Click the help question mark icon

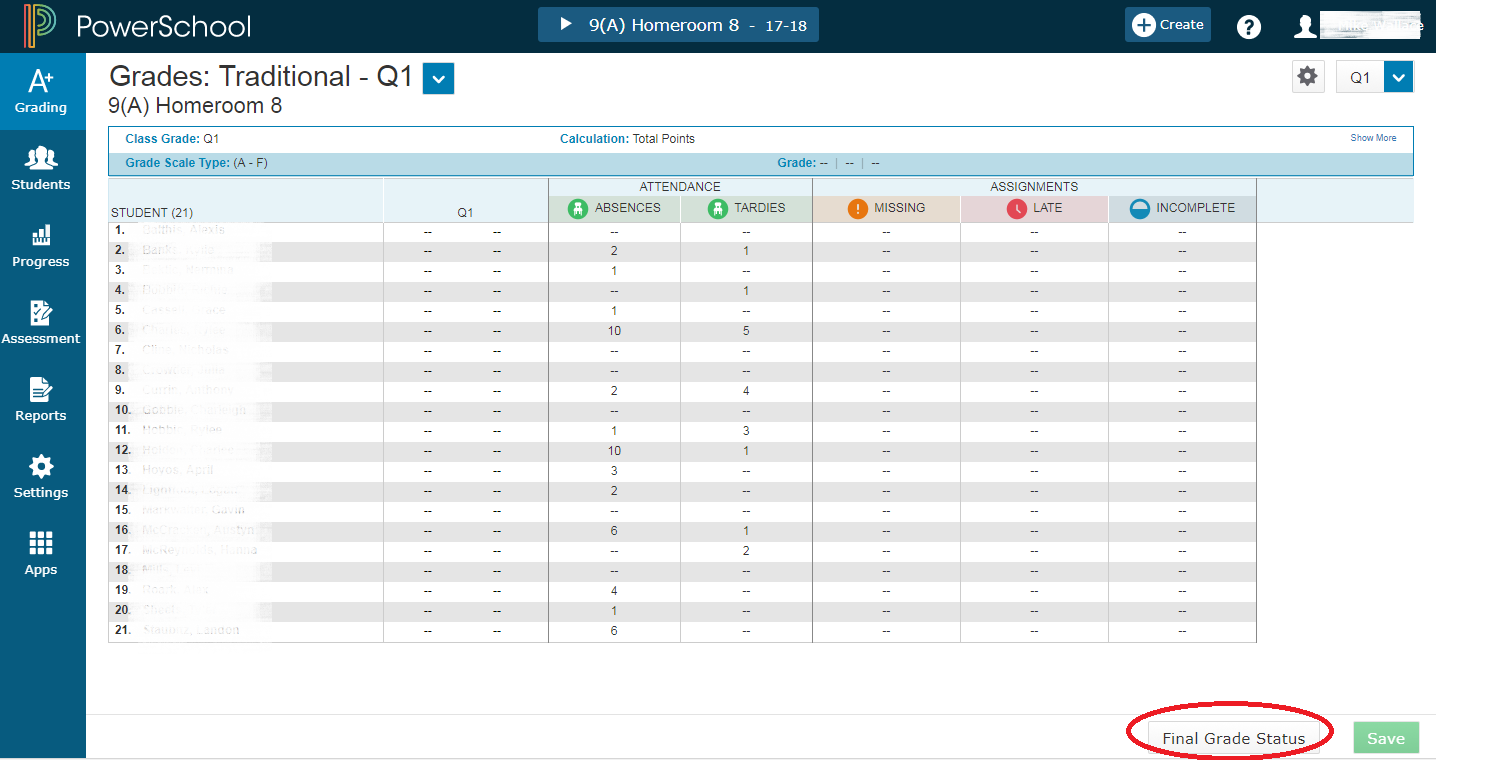click(x=1248, y=27)
